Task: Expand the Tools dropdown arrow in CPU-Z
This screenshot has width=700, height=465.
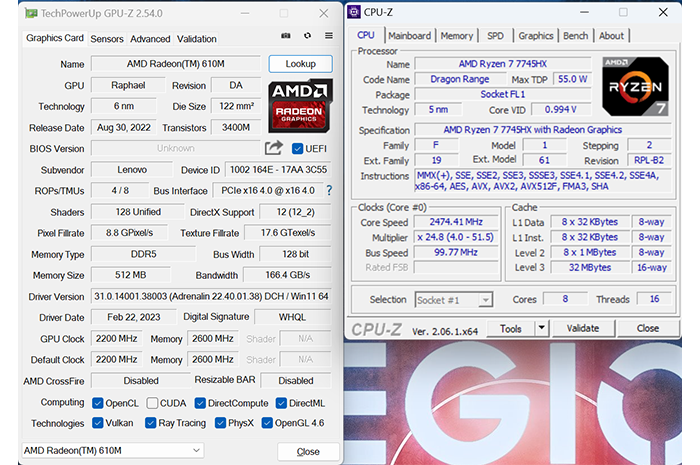Action: click(542, 328)
